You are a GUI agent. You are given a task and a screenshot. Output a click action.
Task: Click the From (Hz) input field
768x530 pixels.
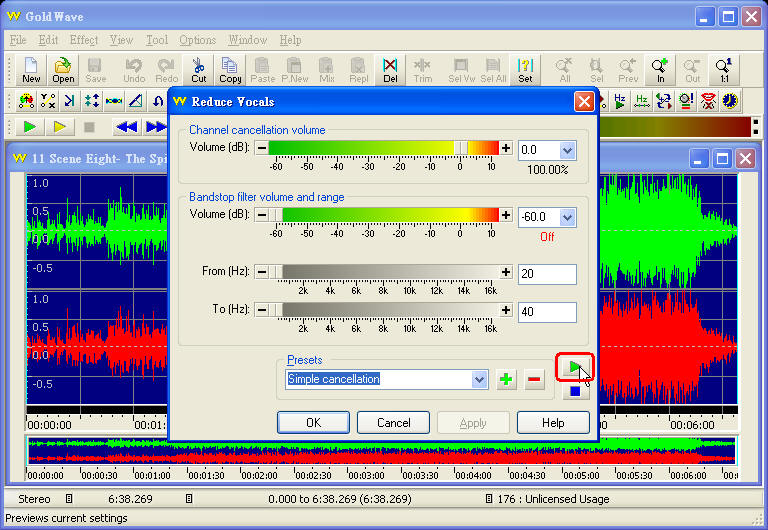pyautogui.click(x=546, y=274)
